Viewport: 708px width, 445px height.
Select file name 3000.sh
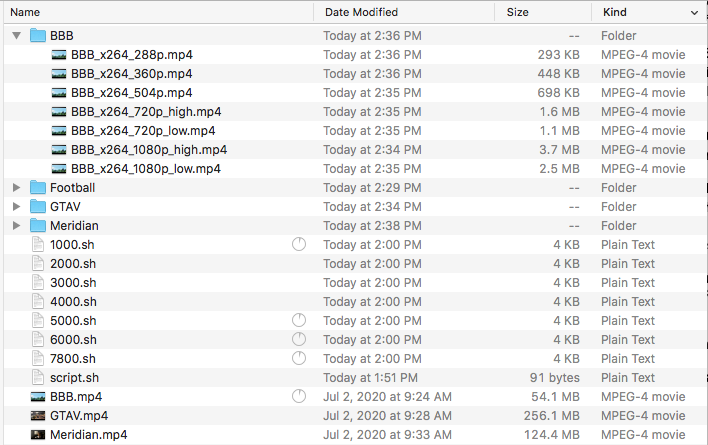coord(73,283)
